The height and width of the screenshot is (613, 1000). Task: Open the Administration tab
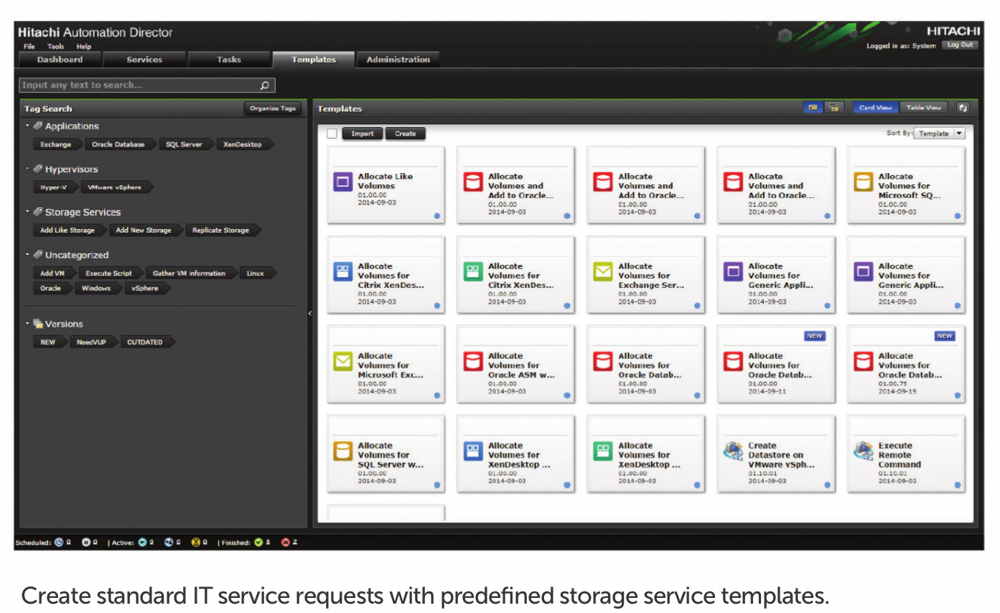pos(398,59)
